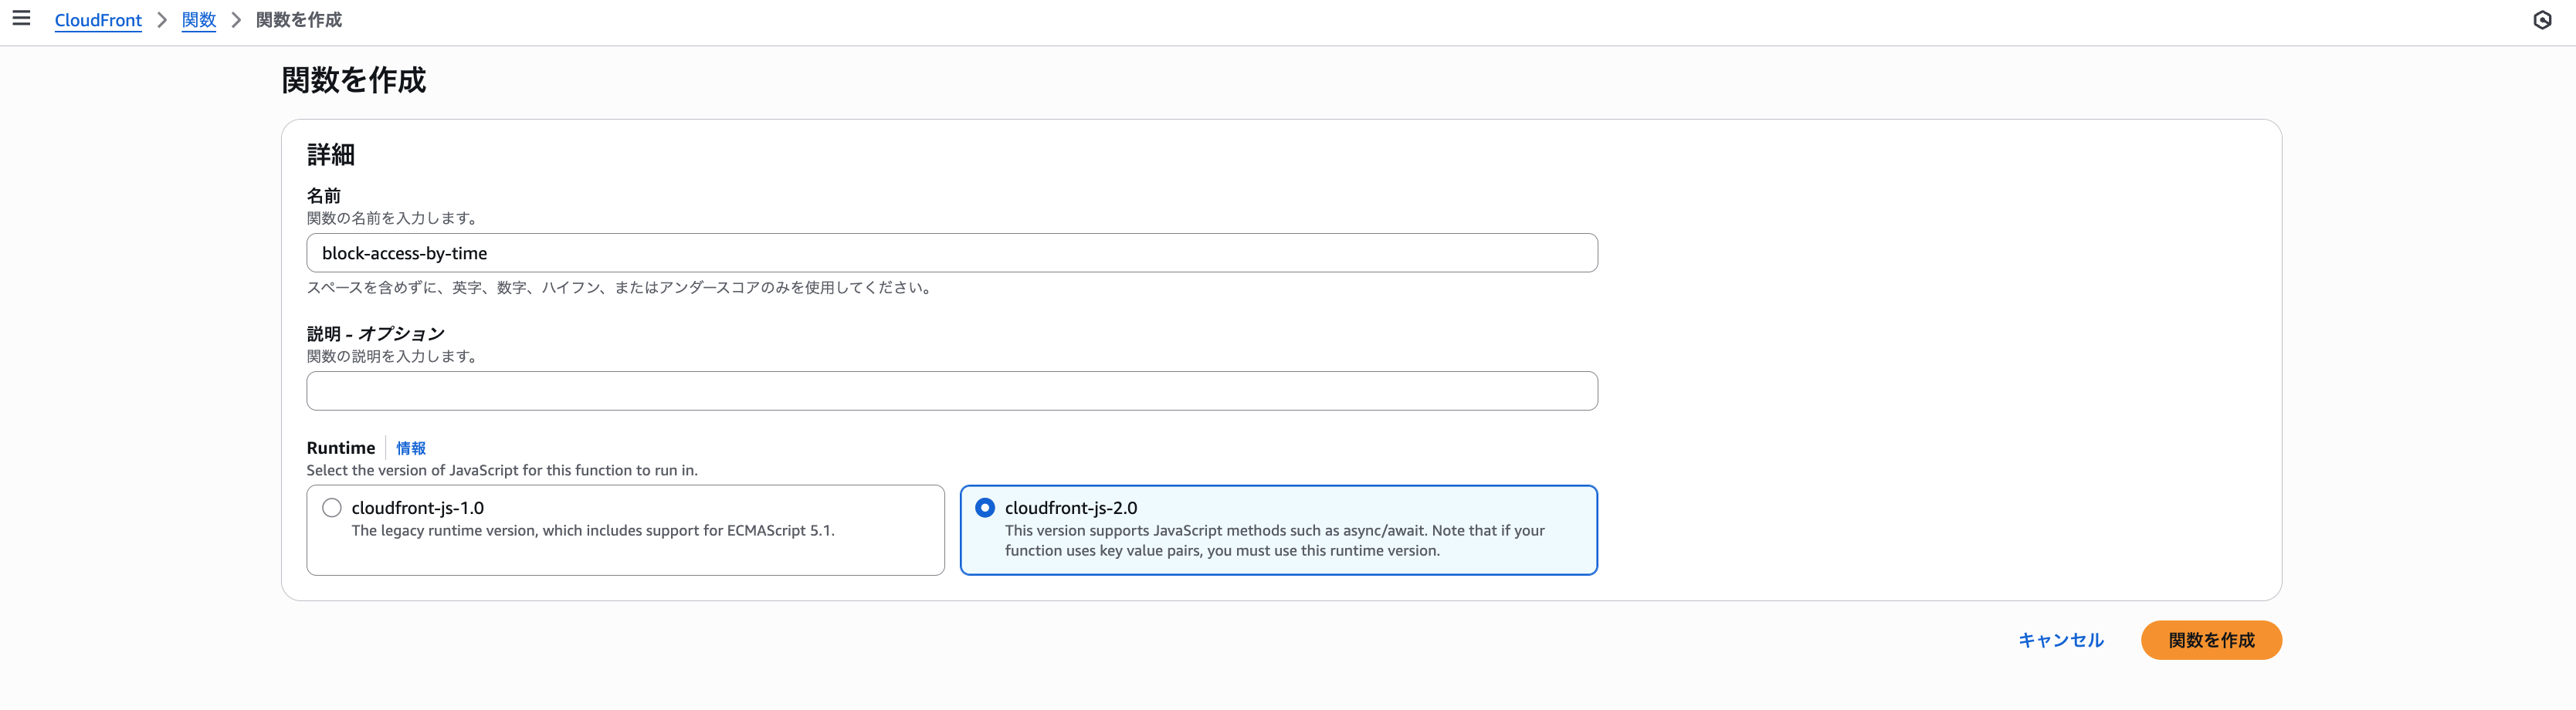This screenshot has height=710, width=2576.
Task: Open the Runtime 情報 info link
Action: 411,448
